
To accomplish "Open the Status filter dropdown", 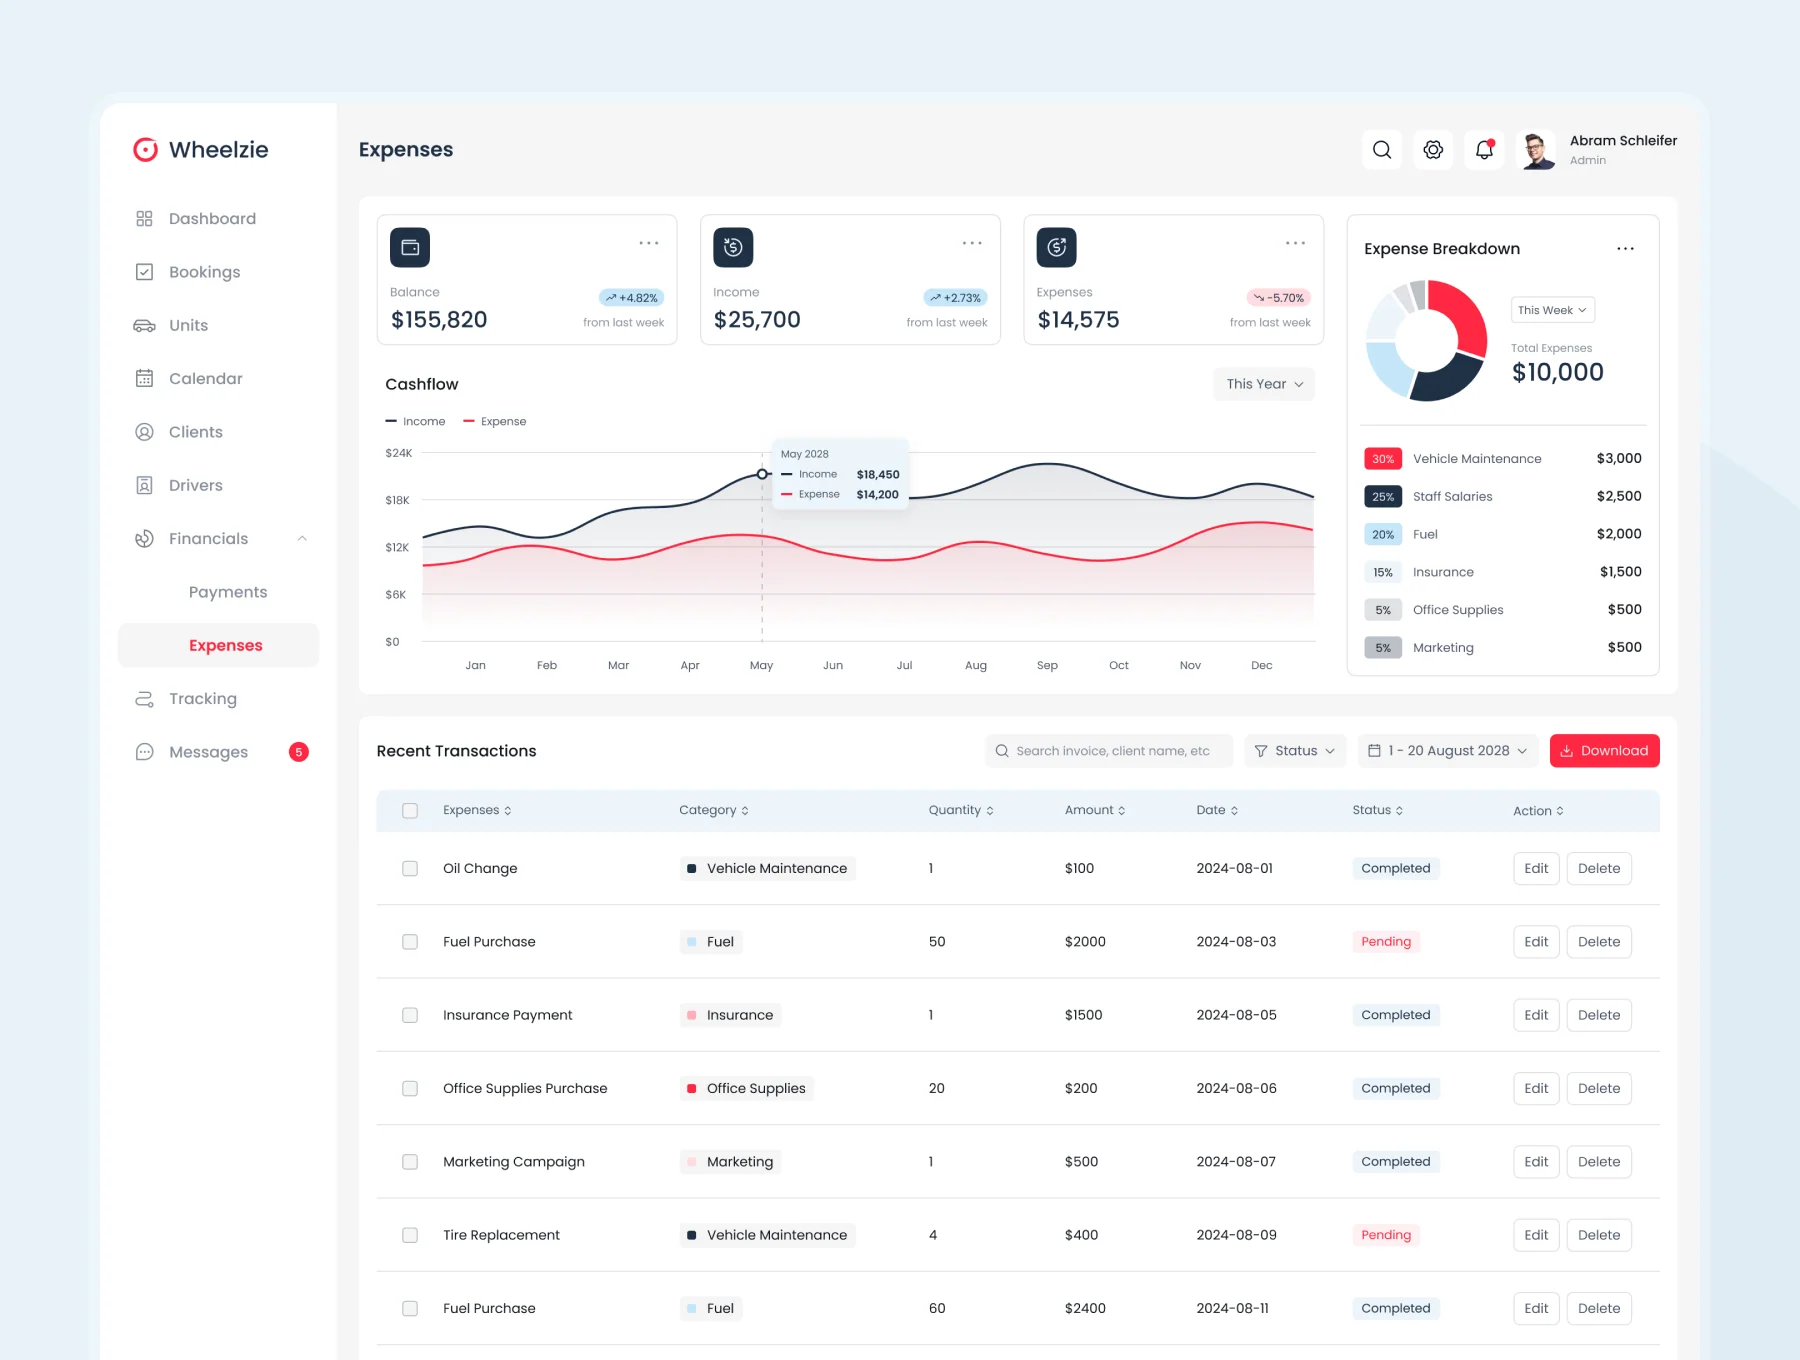I will (1295, 751).
